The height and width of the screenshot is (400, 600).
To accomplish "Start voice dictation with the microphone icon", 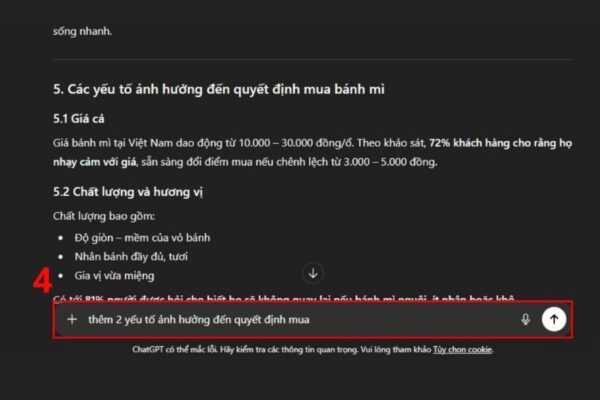I will 526,319.
